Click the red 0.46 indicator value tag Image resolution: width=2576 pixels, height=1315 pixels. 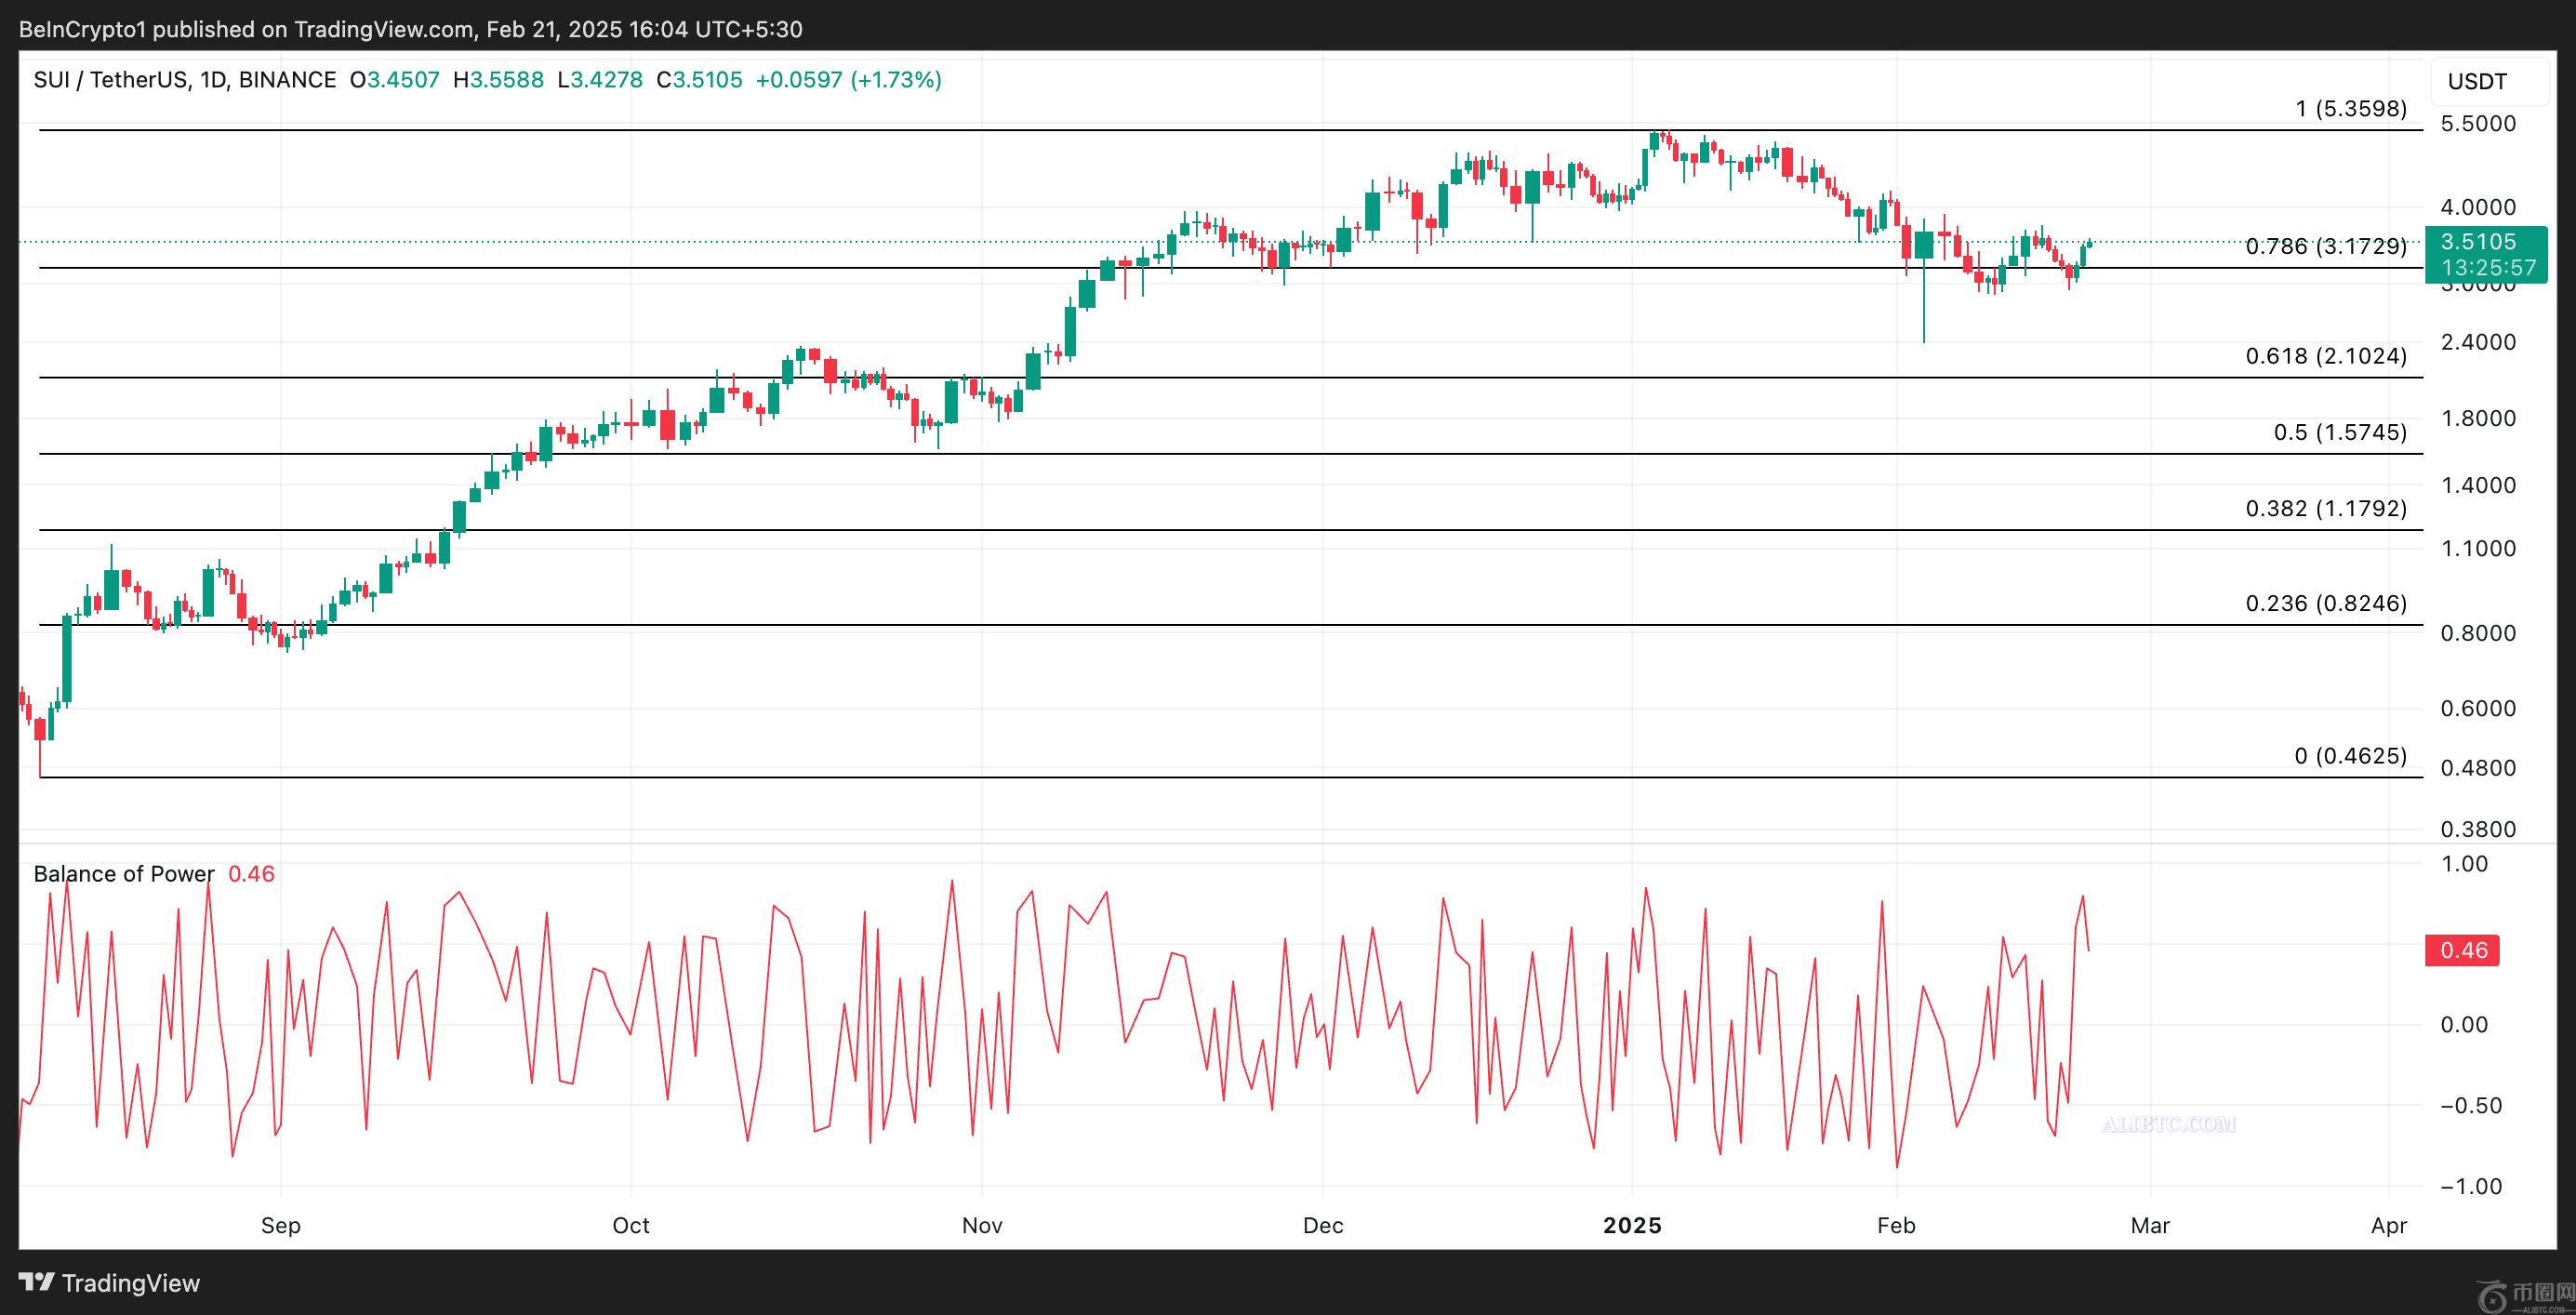pyautogui.click(x=2462, y=950)
